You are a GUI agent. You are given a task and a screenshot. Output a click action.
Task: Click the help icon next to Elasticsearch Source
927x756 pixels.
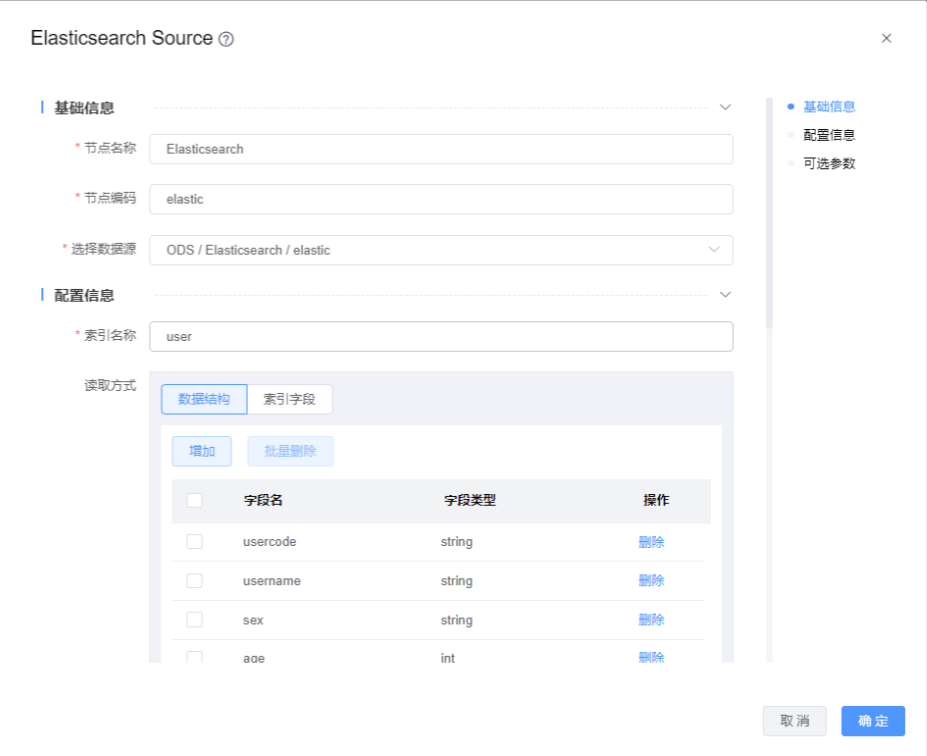coord(226,39)
